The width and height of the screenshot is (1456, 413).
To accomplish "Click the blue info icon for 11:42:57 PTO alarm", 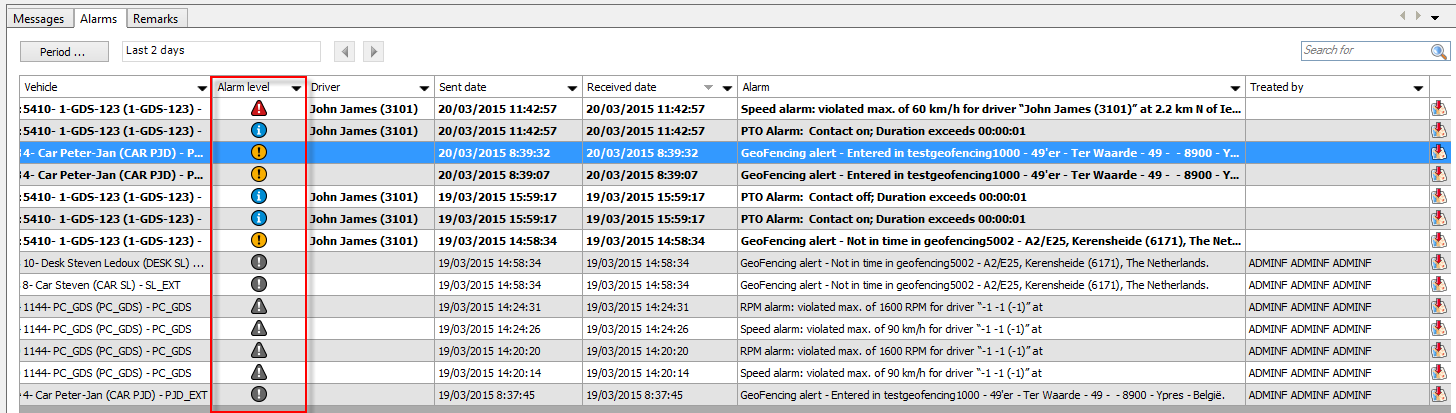I will point(259,131).
